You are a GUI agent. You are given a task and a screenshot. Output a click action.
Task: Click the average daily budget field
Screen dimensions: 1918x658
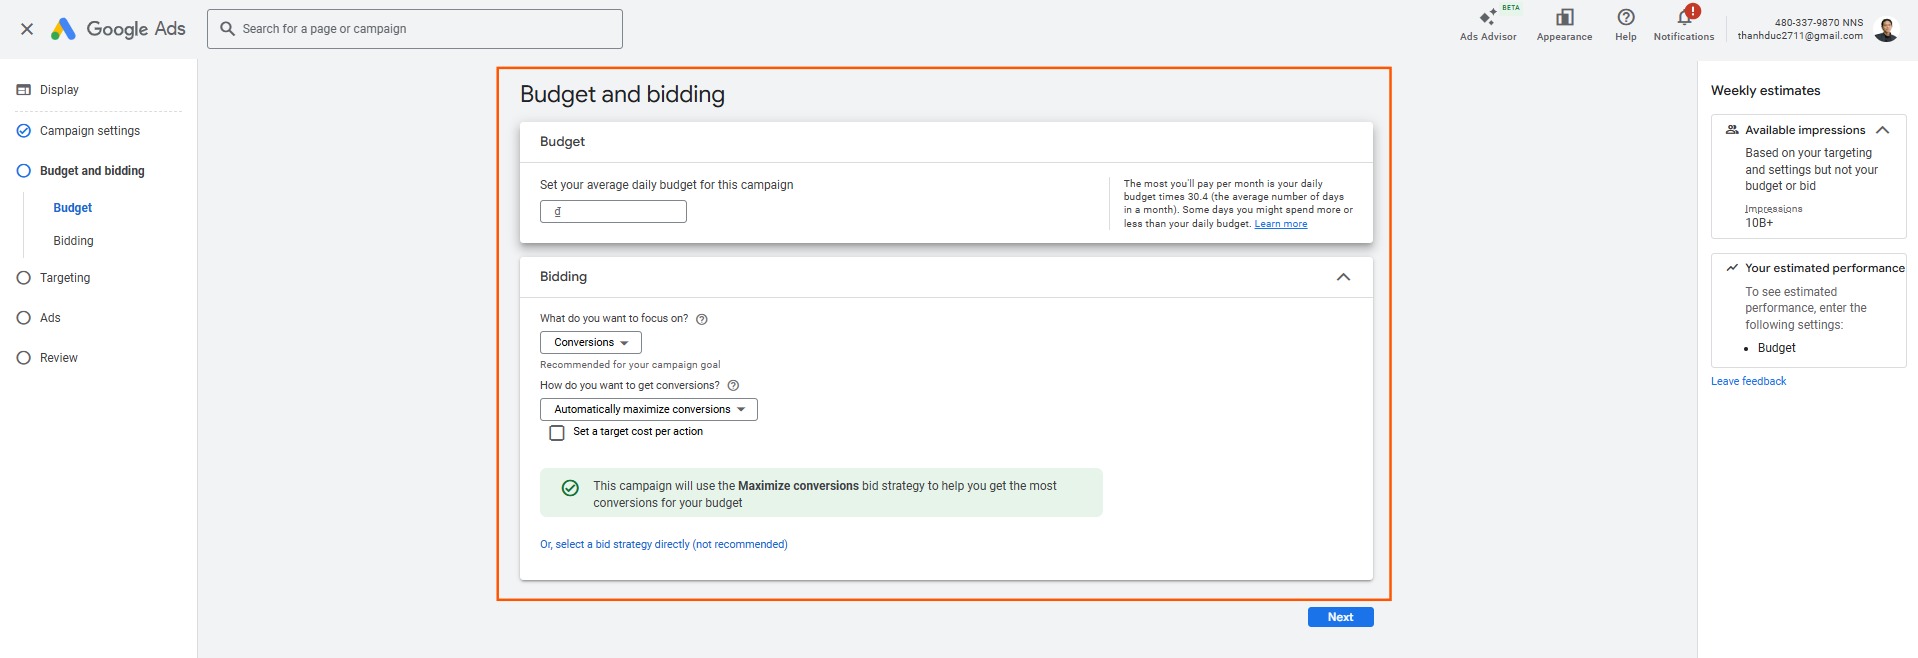point(613,212)
